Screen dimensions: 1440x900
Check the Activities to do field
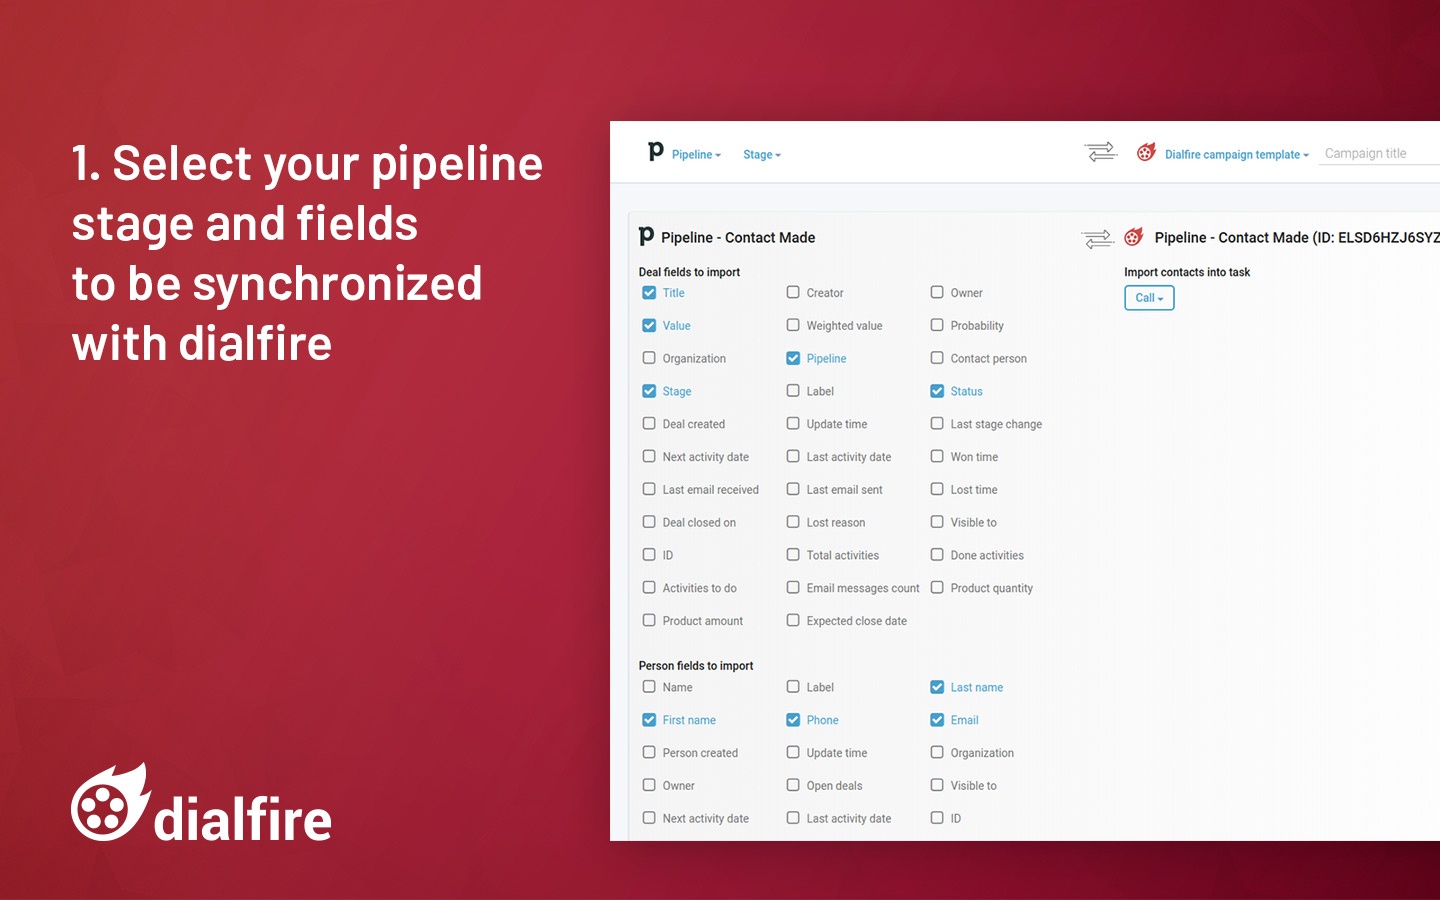point(649,588)
